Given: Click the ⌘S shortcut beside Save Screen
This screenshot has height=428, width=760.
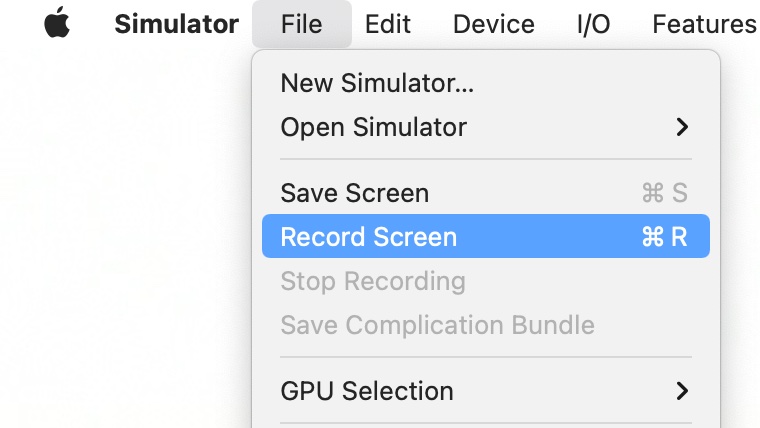Looking at the screenshot, I should pos(664,193).
